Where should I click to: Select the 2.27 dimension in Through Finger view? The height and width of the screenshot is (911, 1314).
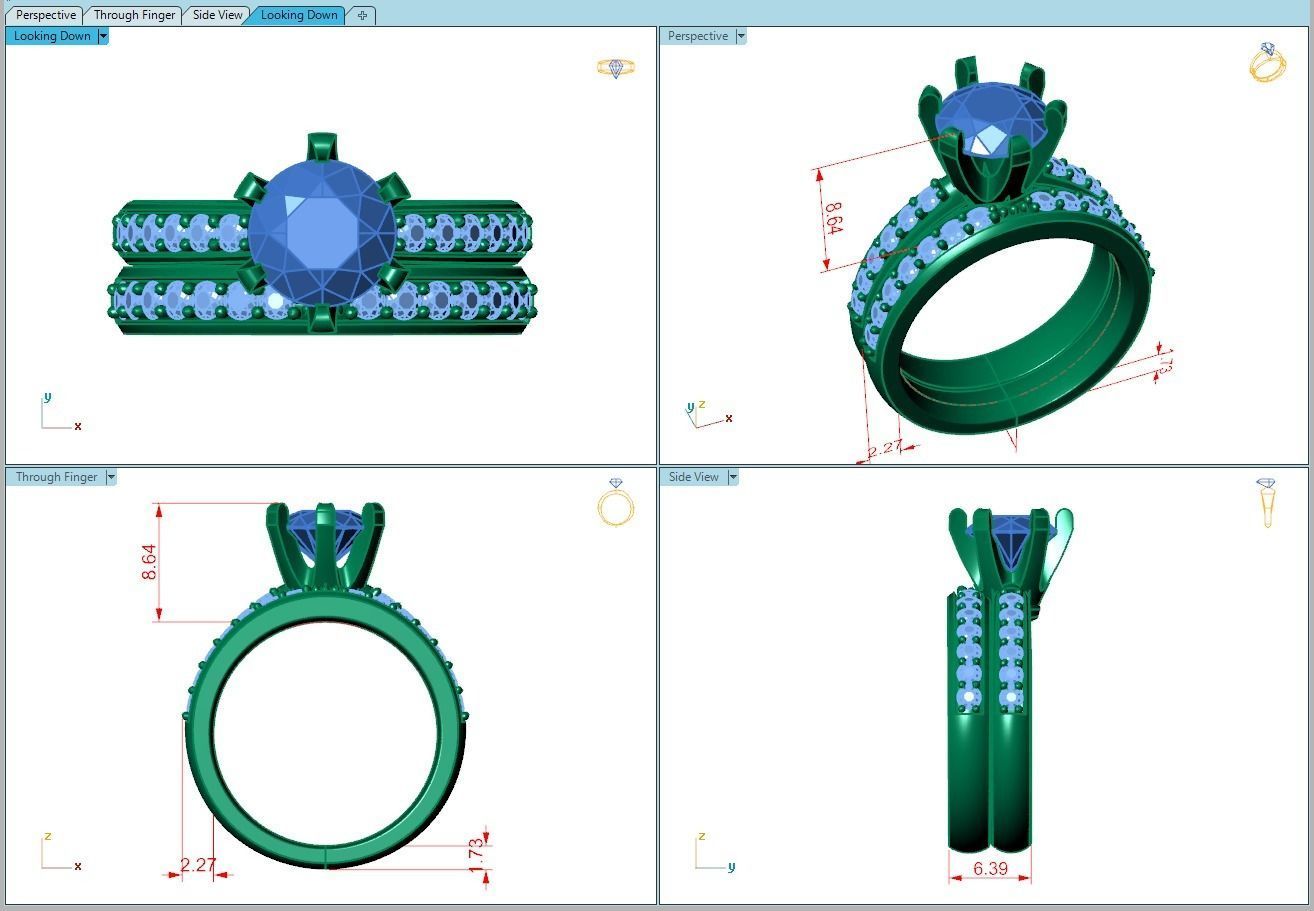tap(198, 865)
